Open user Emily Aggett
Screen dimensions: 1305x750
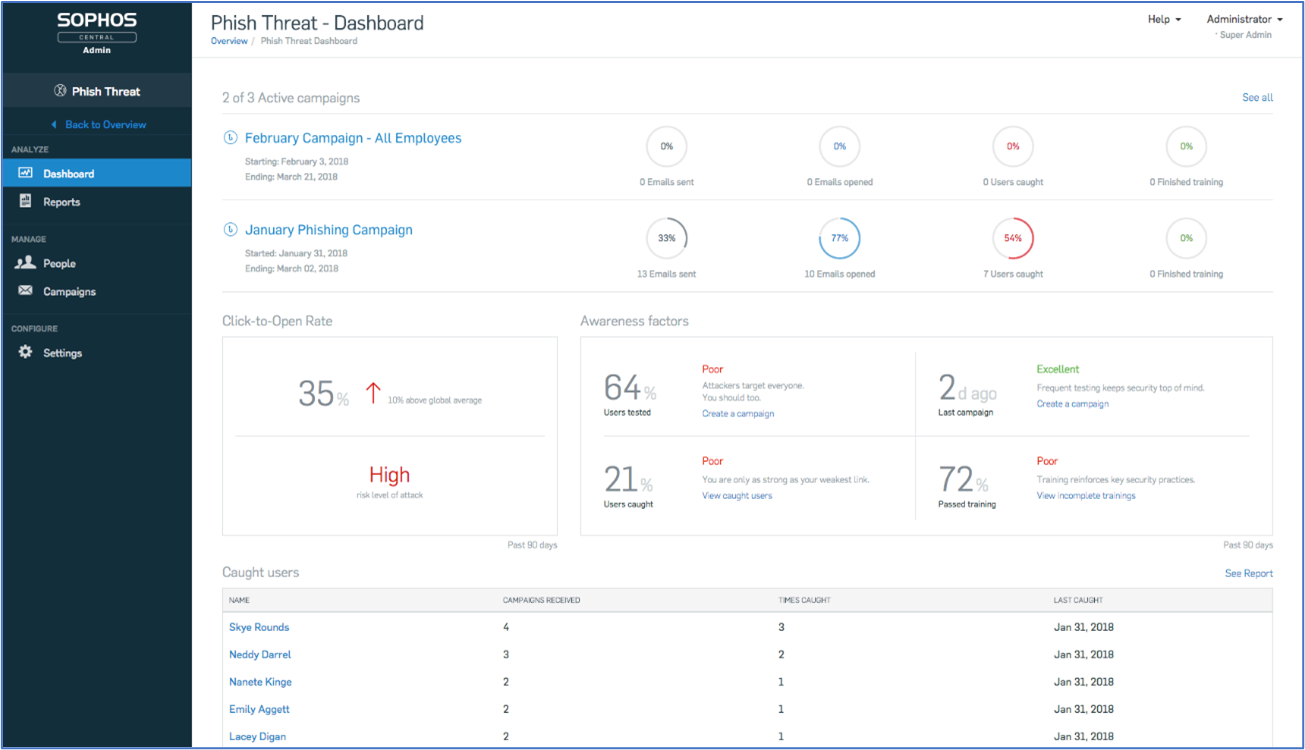(257, 709)
